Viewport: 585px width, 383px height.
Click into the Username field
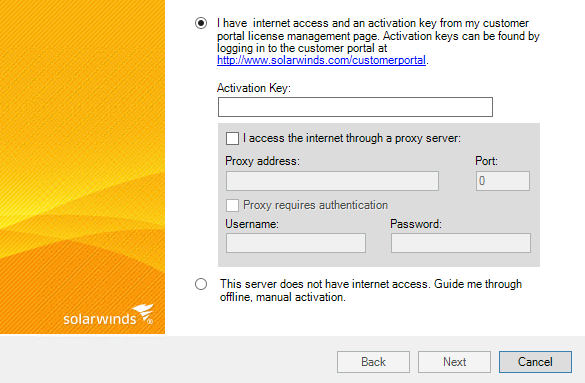295,243
